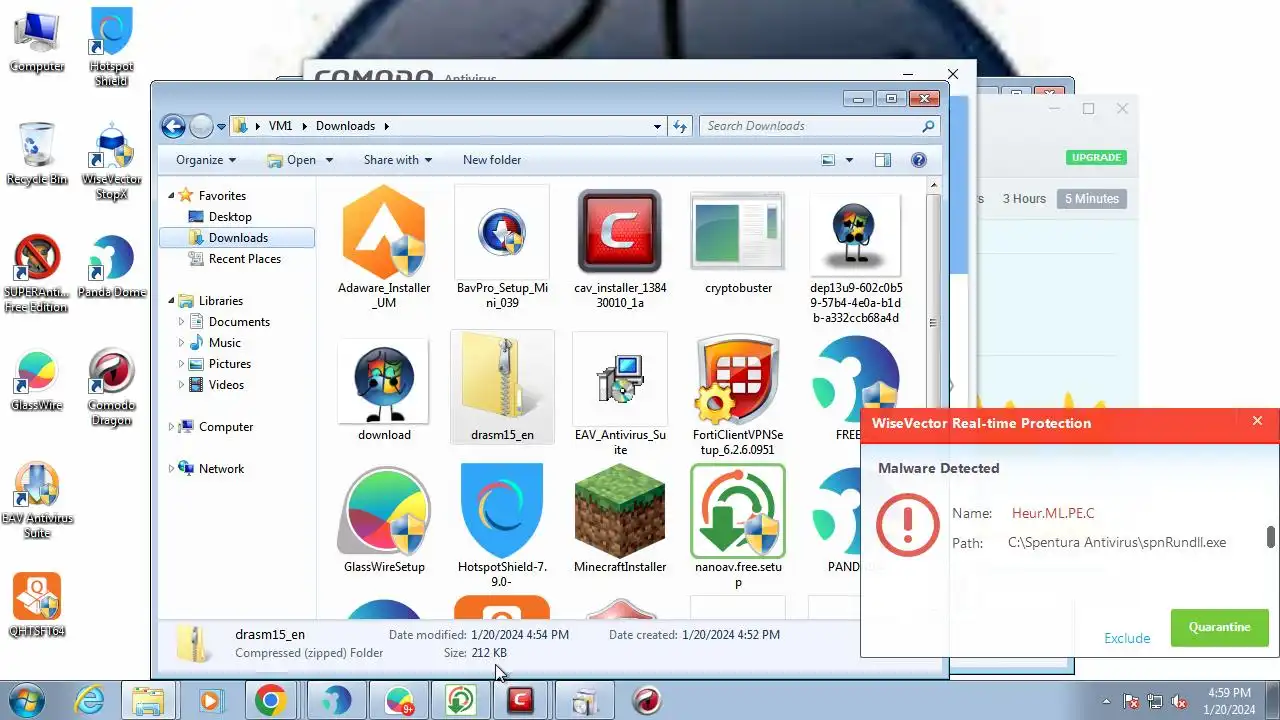The width and height of the screenshot is (1280, 720).
Task: Select FortiClientVPNSetup_6.2.6.0951 installer
Action: click(738, 394)
